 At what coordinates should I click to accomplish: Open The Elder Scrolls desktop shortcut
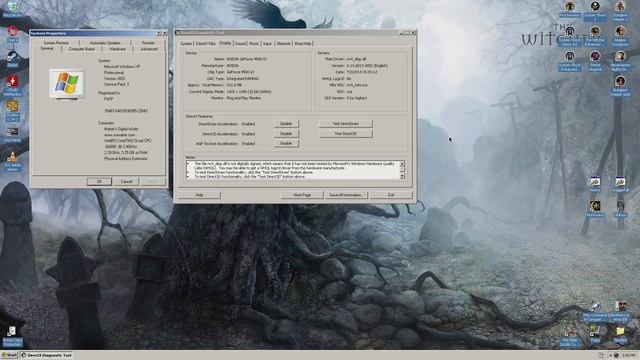point(570,337)
